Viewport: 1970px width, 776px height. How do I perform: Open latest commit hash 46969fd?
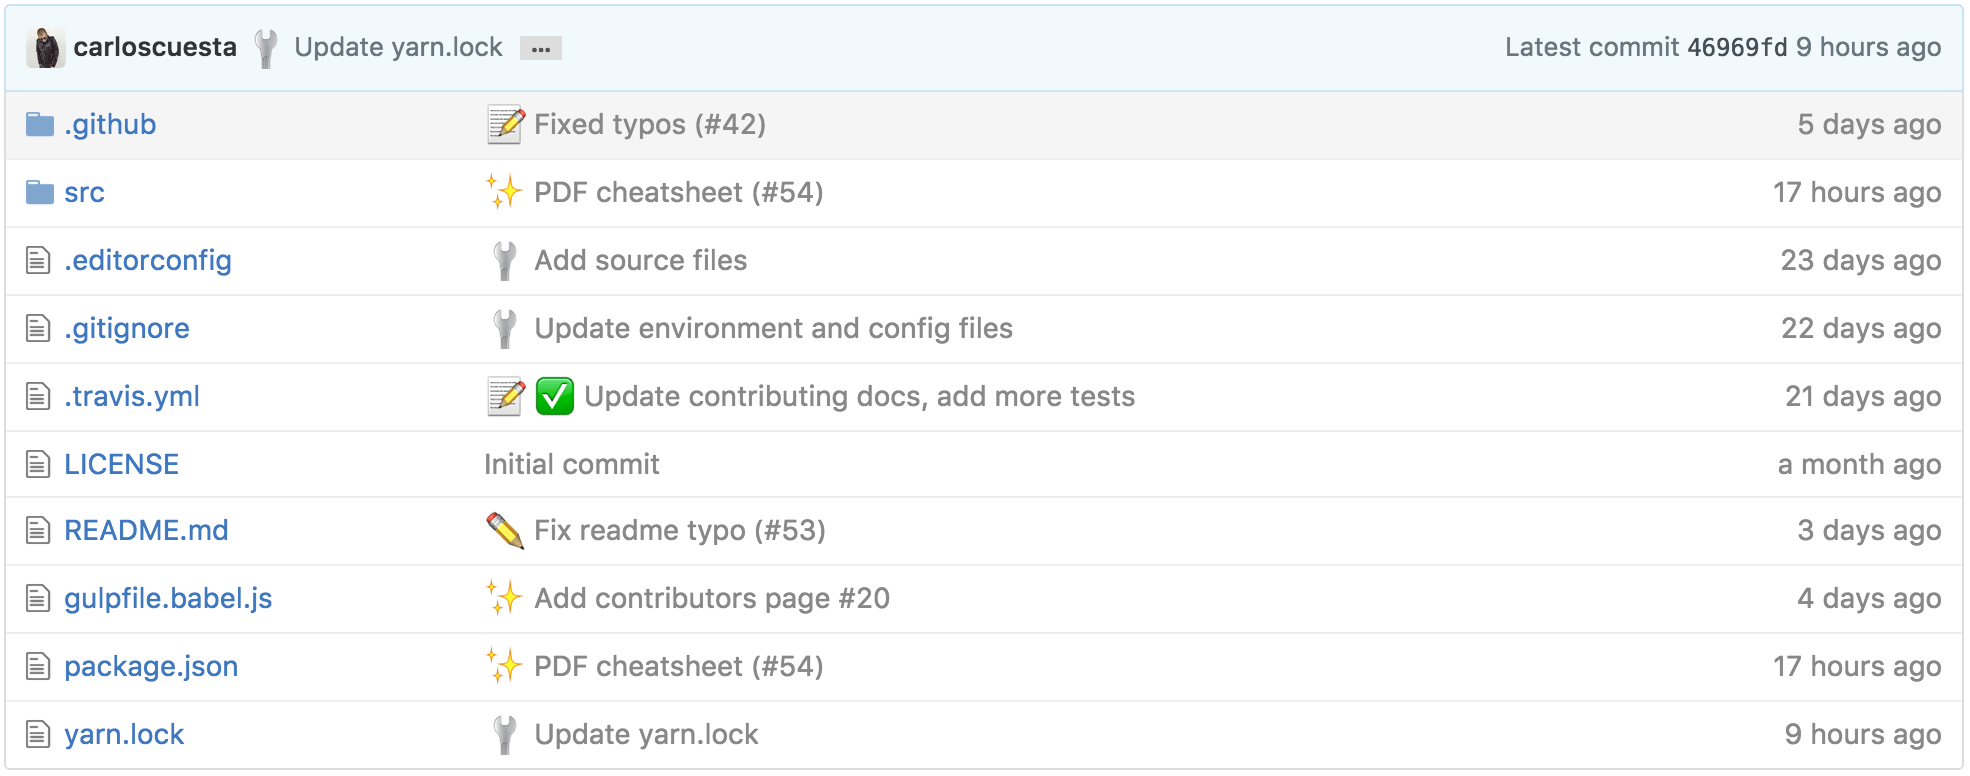tap(1736, 47)
